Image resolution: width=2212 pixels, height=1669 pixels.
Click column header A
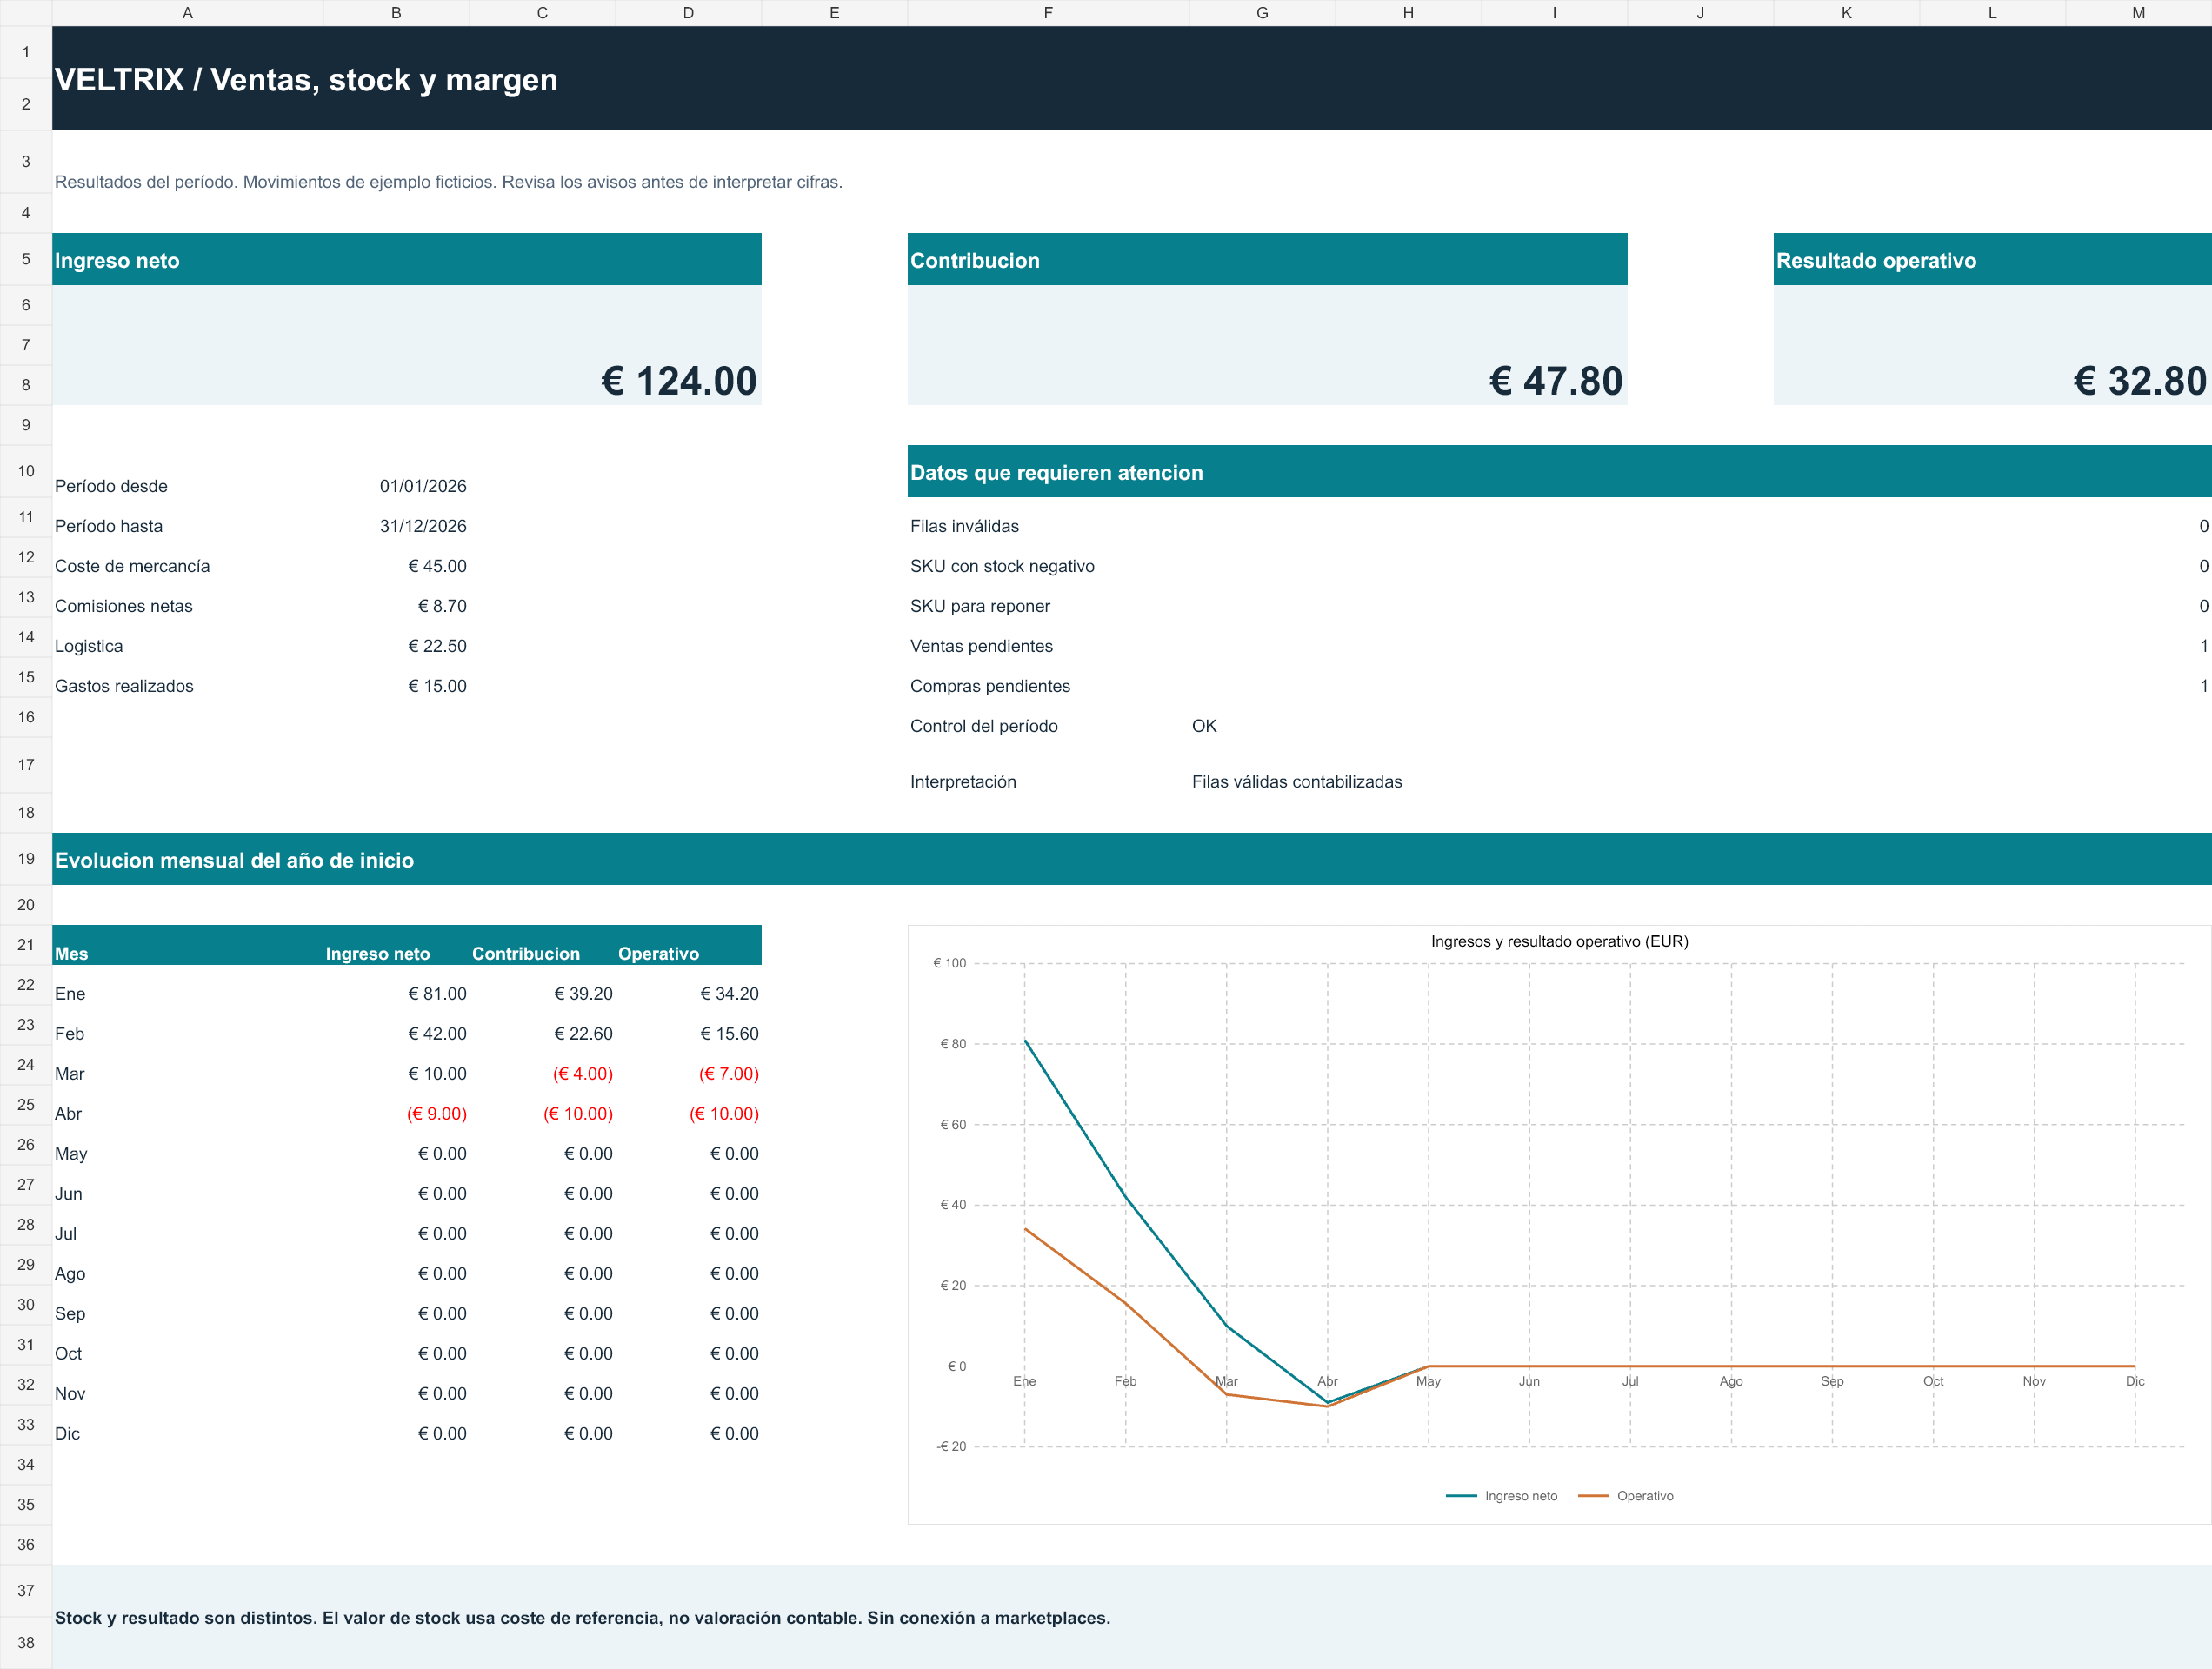[187, 13]
